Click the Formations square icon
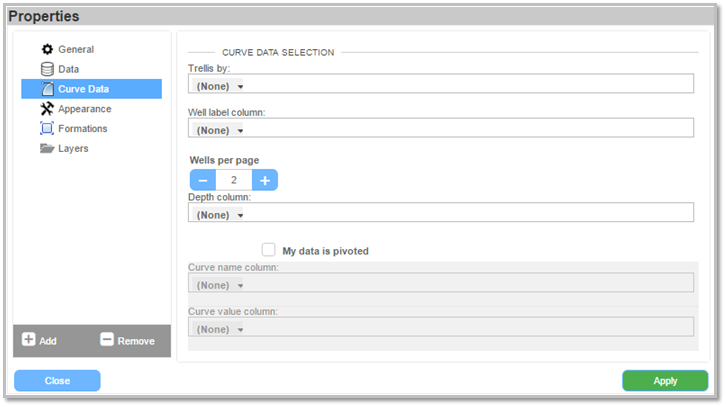This screenshot has height=407, width=726. [x=47, y=128]
